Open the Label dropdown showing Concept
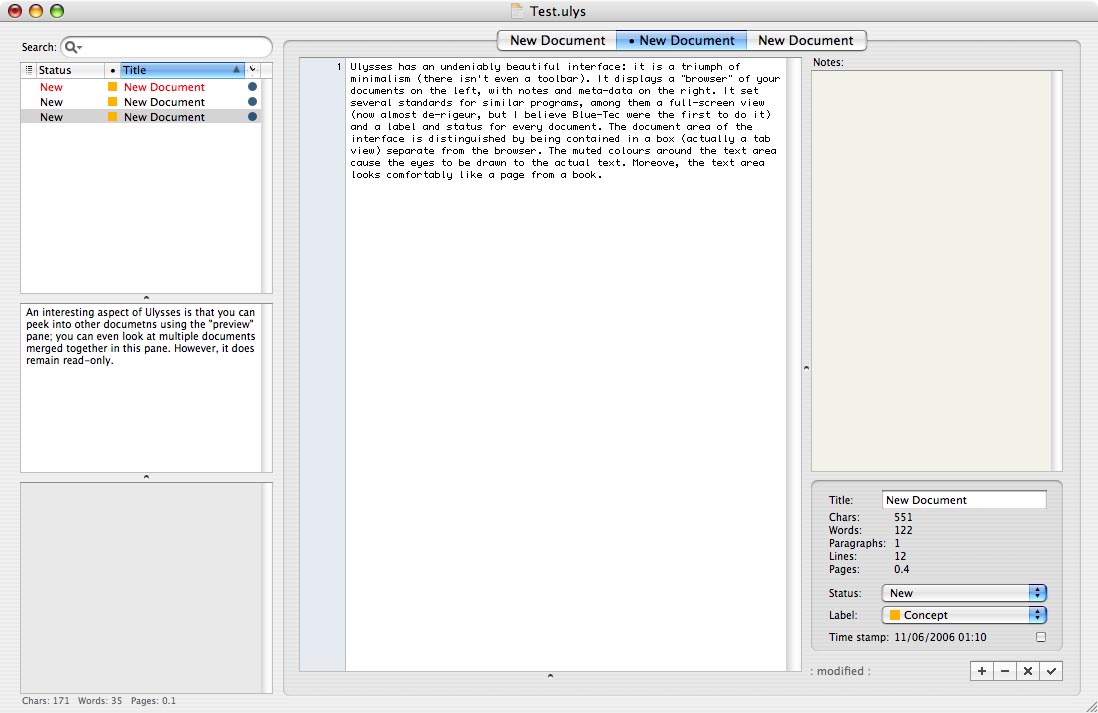This screenshot has width=1098, height=713. pyautogui.click(x=964, y=615)
